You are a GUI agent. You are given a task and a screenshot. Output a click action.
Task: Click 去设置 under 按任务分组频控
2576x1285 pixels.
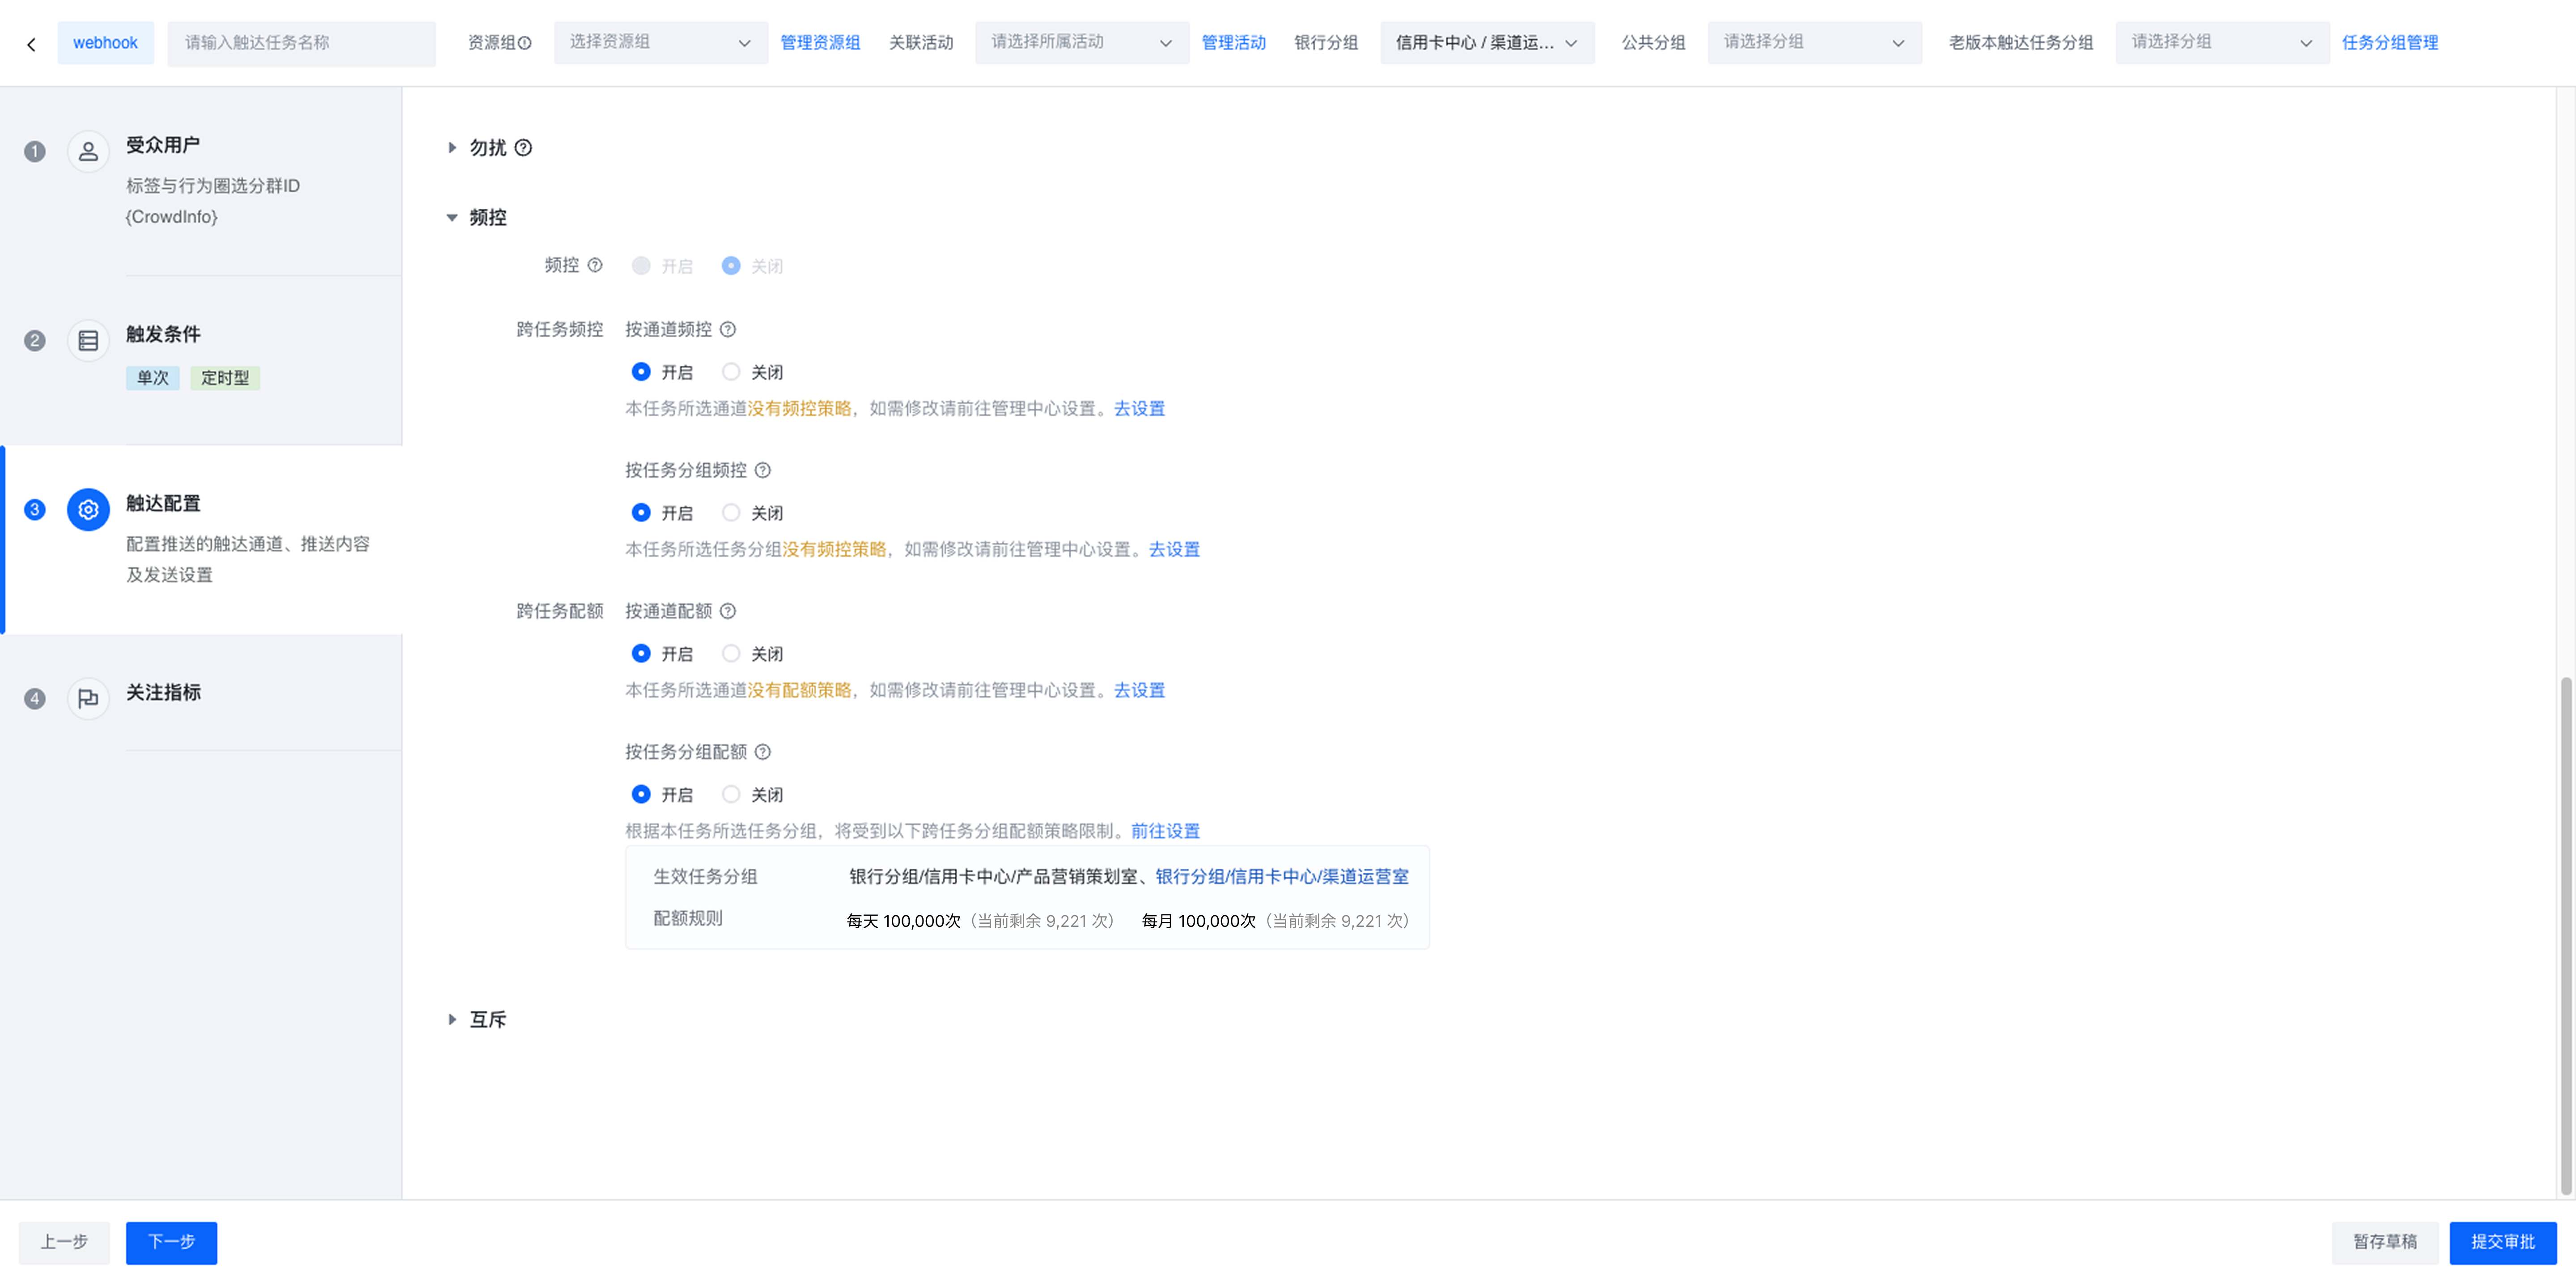(1174, 550)
